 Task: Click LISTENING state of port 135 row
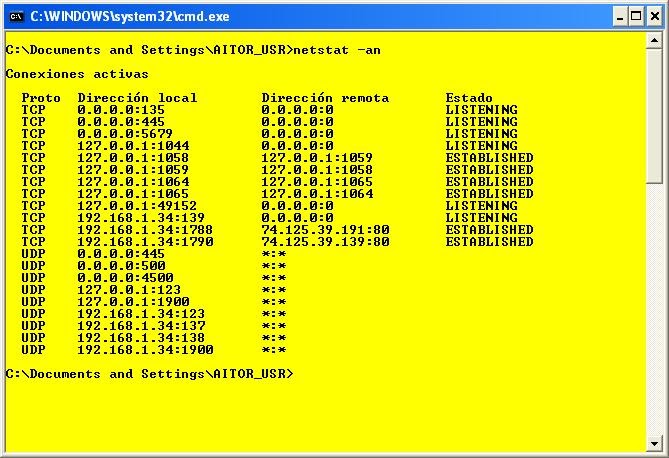point(482,110)
